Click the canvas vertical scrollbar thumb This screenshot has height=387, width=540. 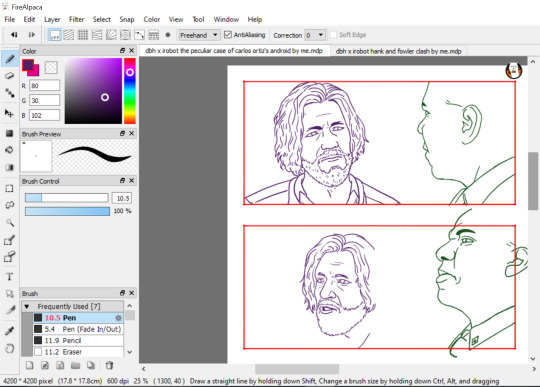coord(533,181)
